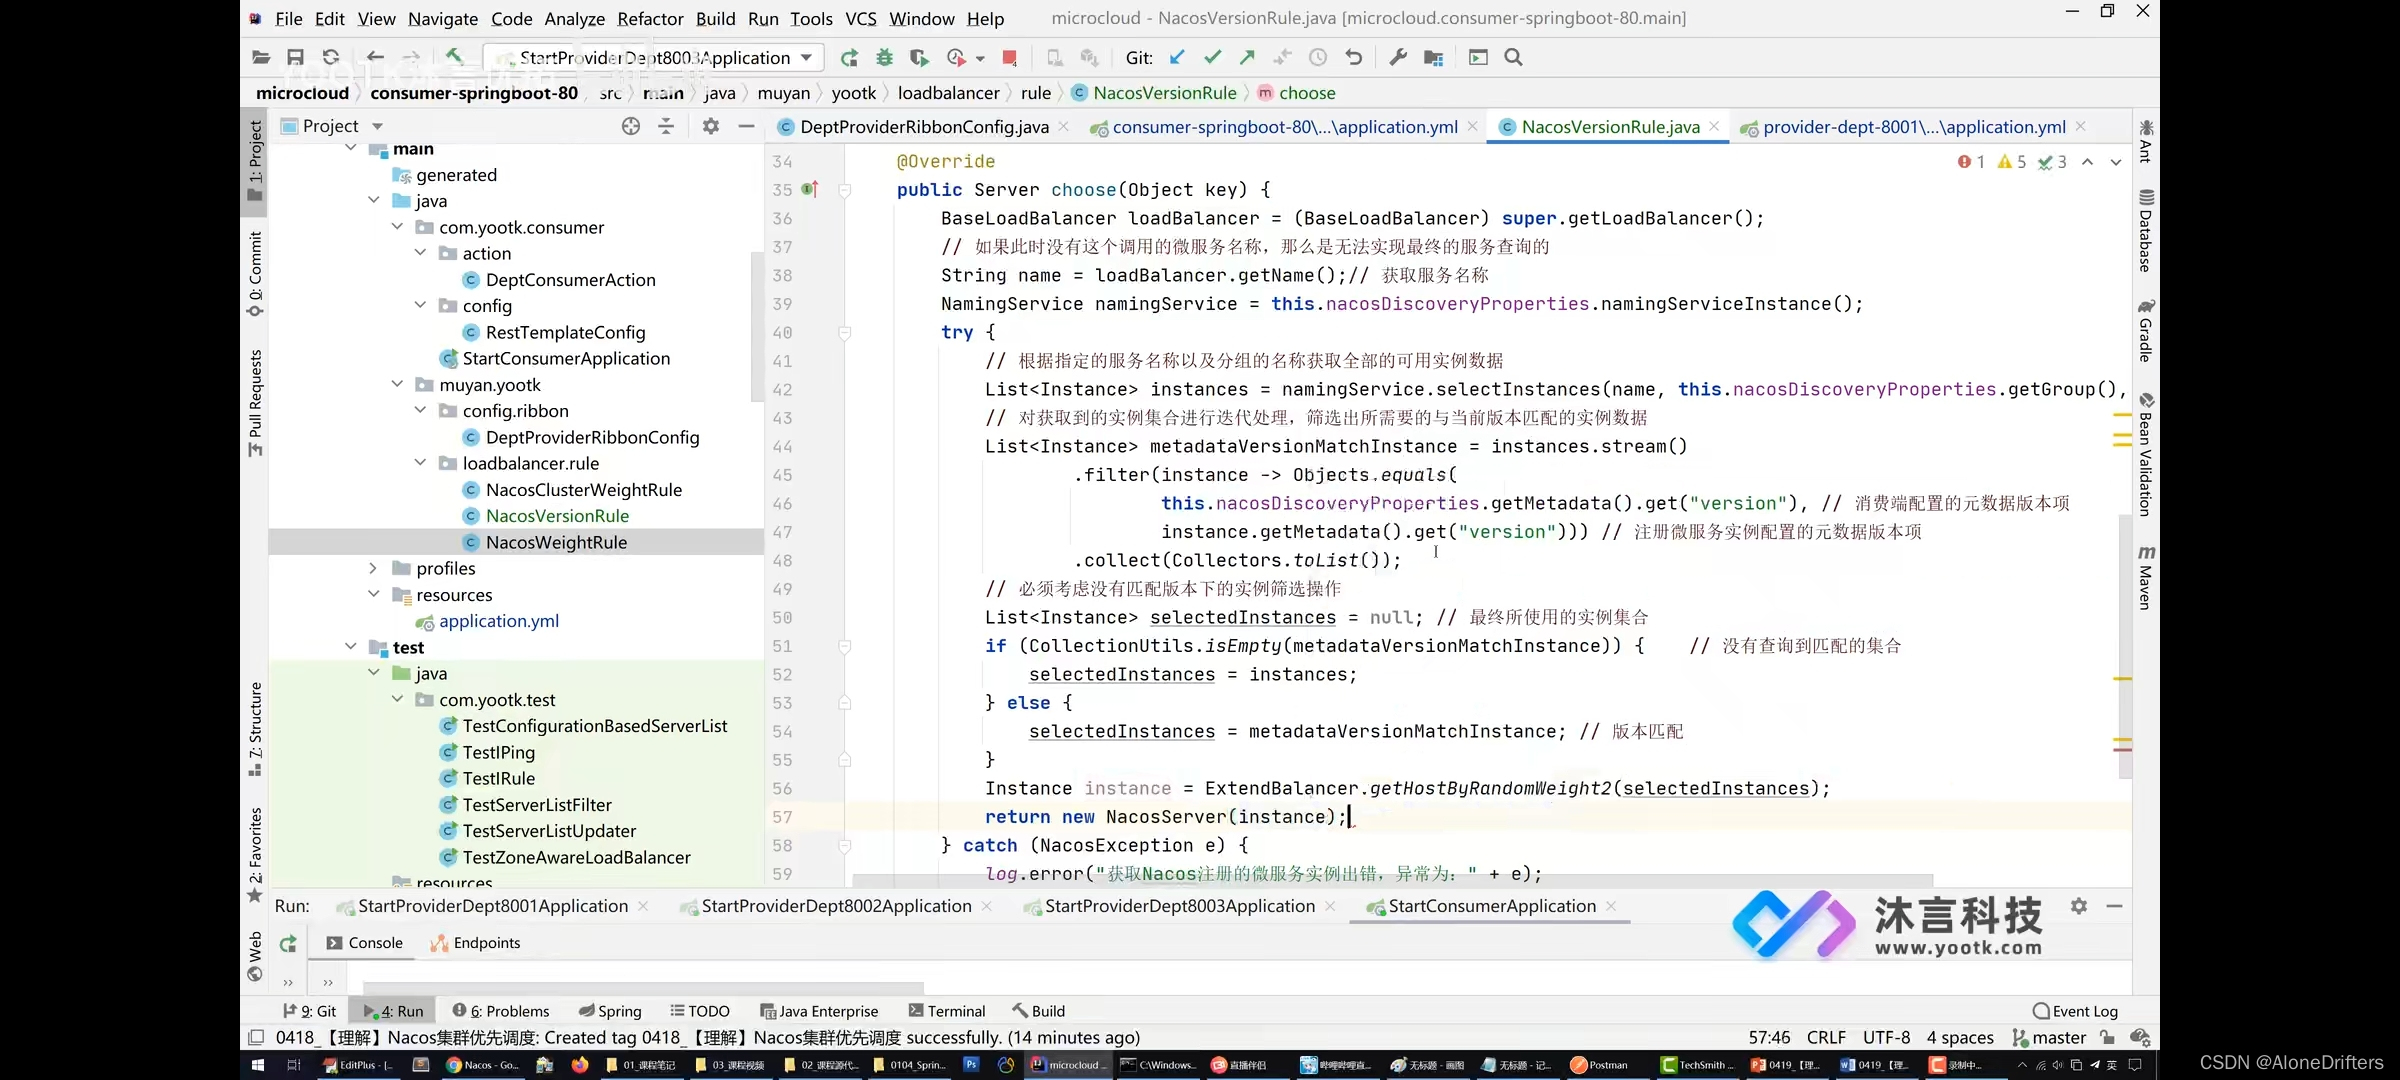Switch to DeptProviderRibbonConfig.java tab
Image resolution: width=2400 pixels, height=1080 pixels.
(x=923, y=127)
